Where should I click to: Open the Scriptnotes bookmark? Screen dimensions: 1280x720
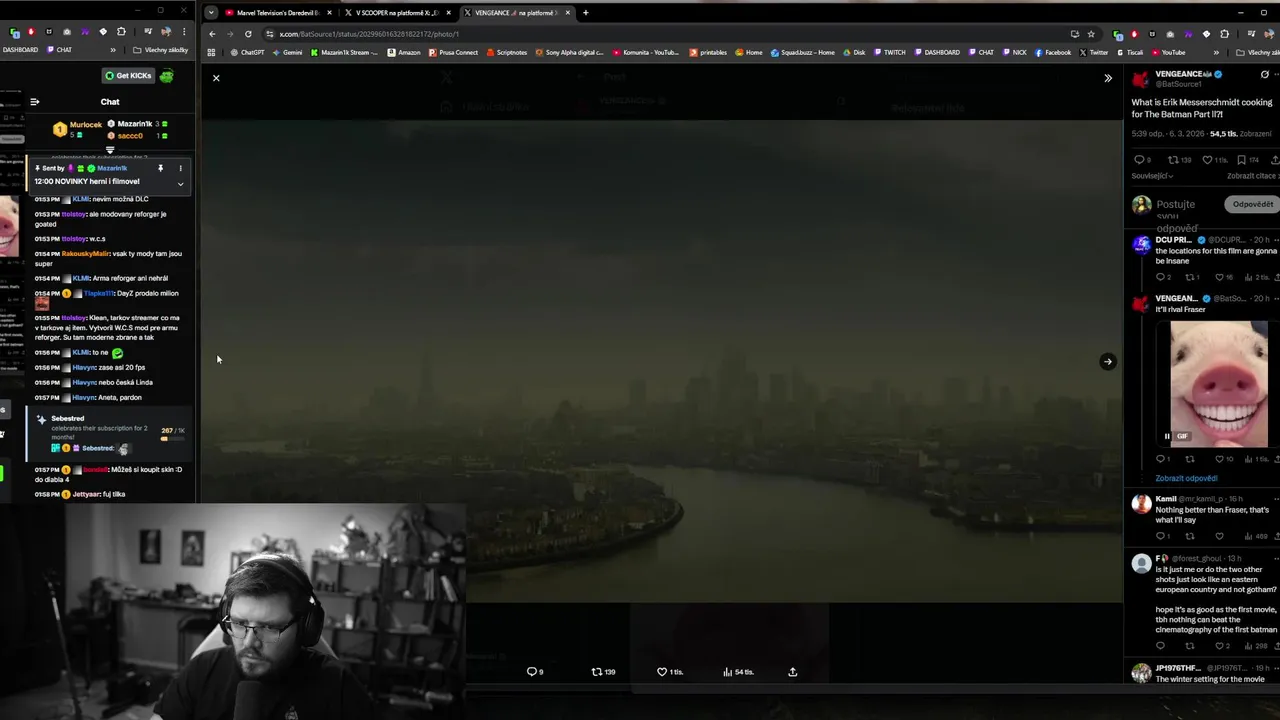click(506, 52)
